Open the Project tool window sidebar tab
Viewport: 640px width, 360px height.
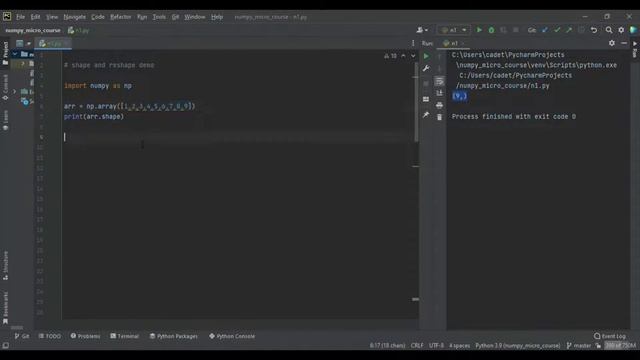(x=5, y=53)
